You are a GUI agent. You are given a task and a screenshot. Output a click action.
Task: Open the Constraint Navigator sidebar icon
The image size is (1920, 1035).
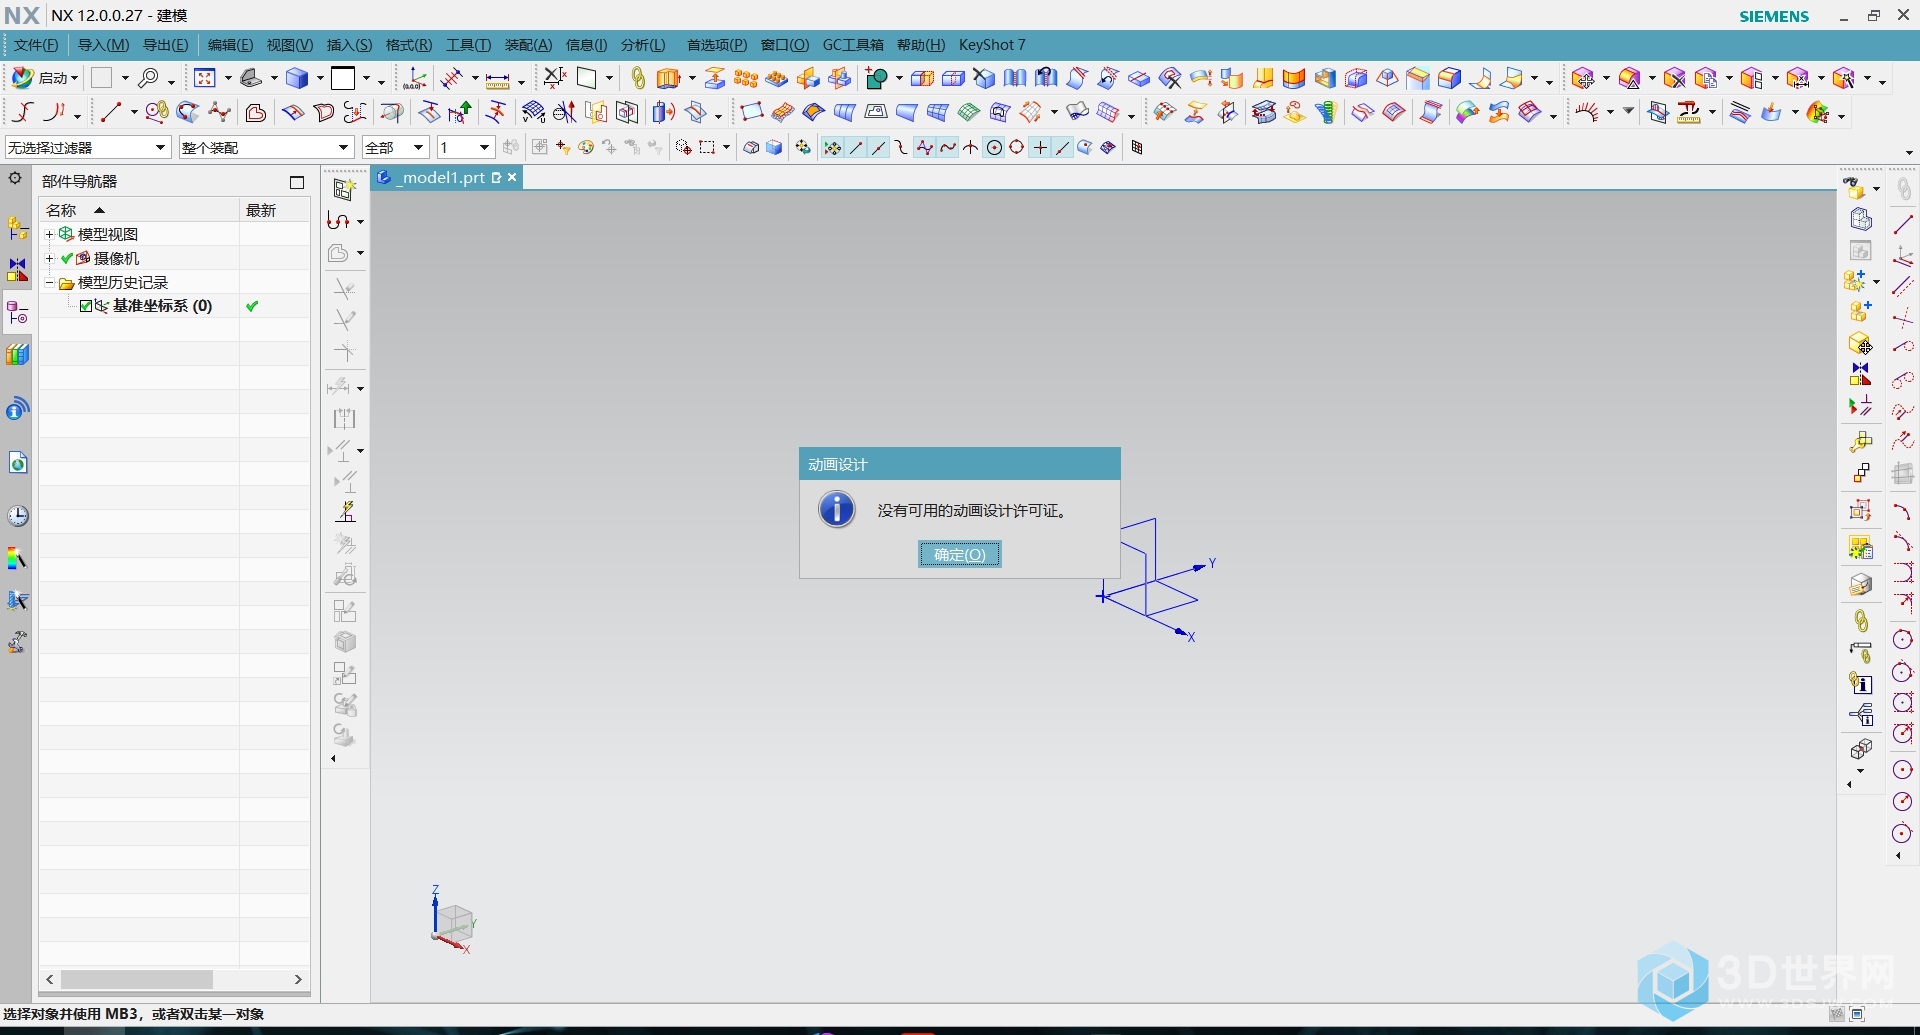(18, 270)
